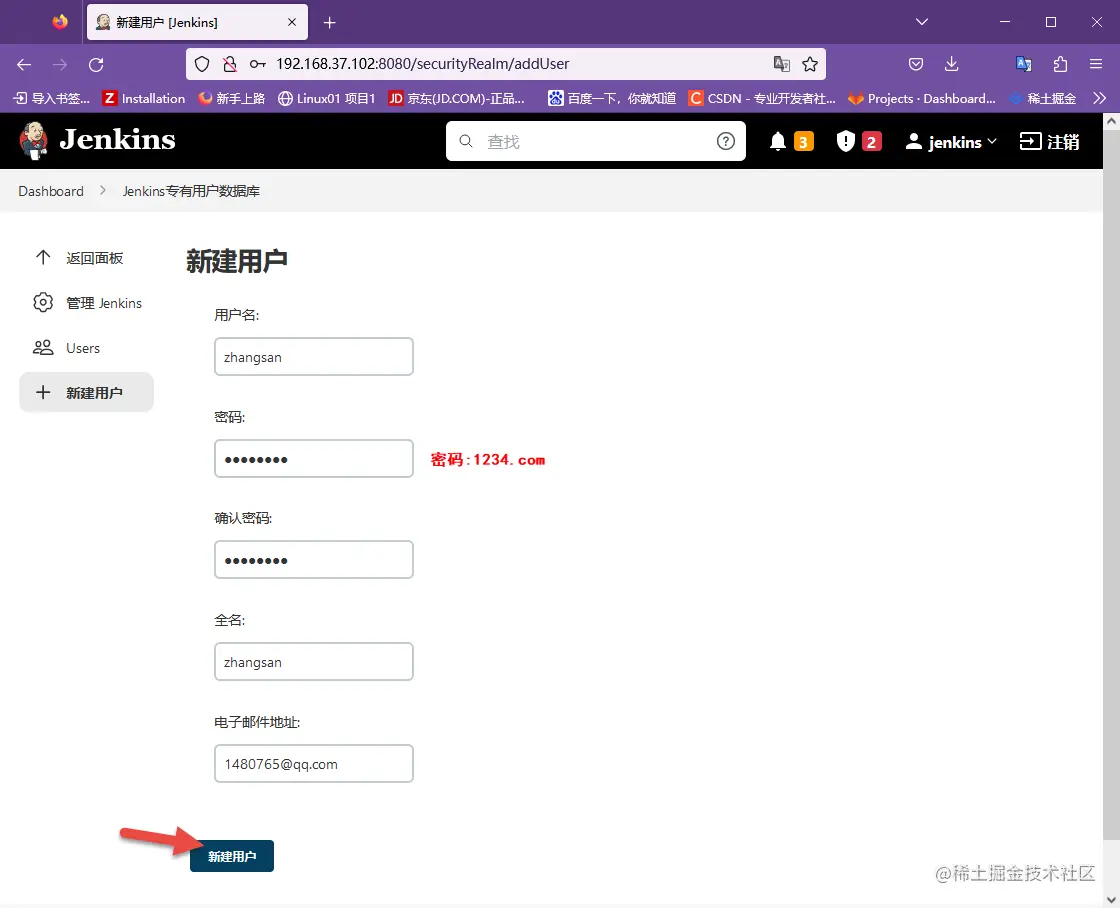Click the translation extension toolbar icon
Image resolution: width=1120 pixels, height=908 pixels.
coord(1024,64)
